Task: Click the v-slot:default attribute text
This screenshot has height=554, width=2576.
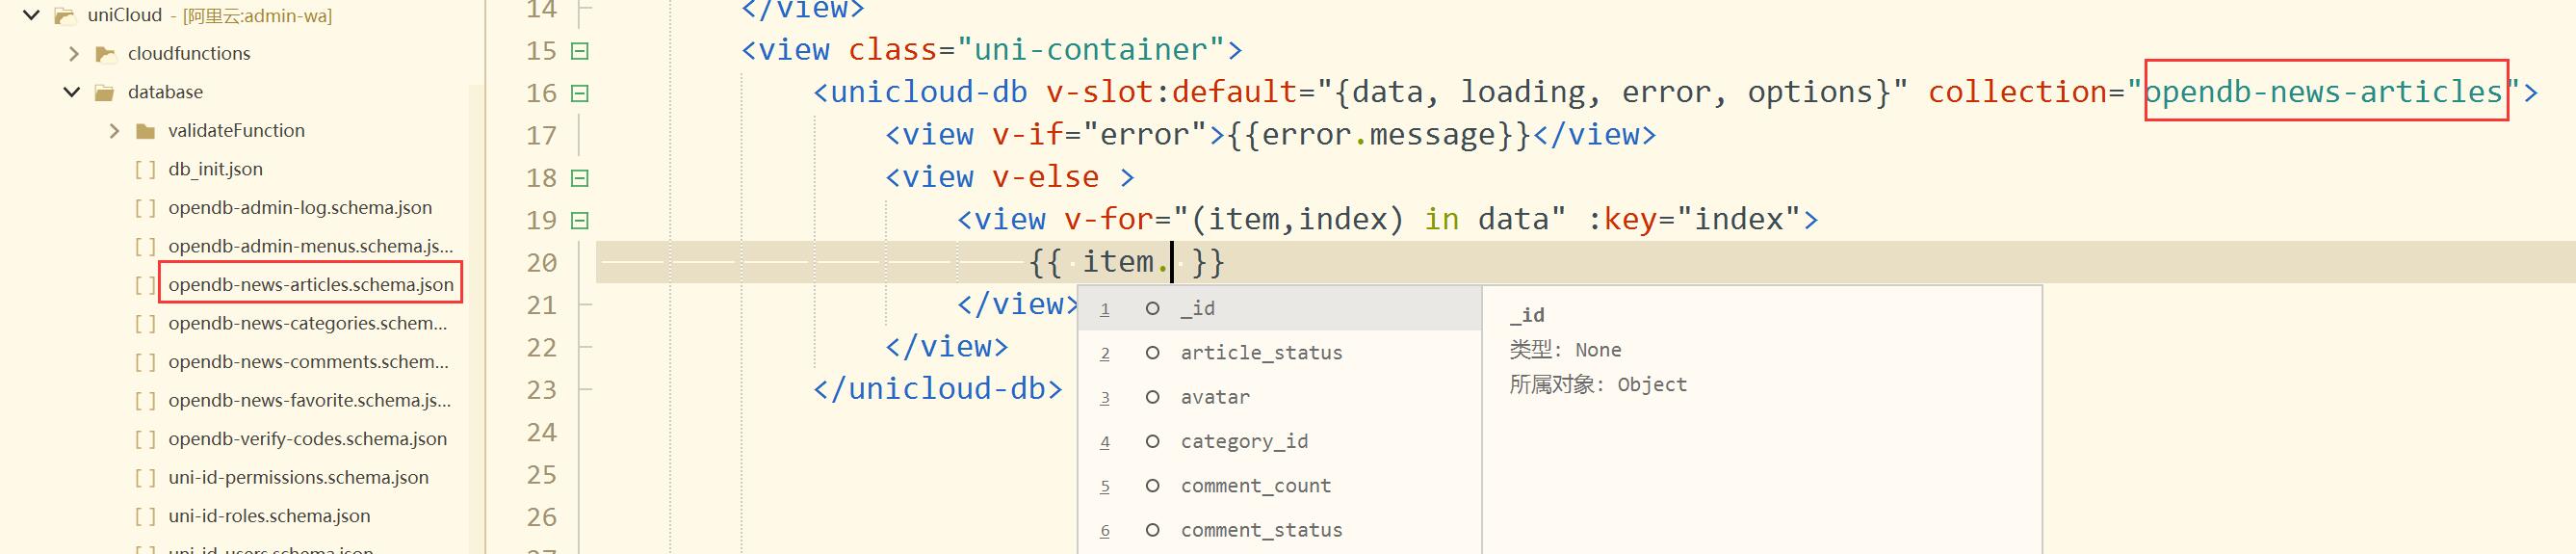Action: [x=1172, y=92]
